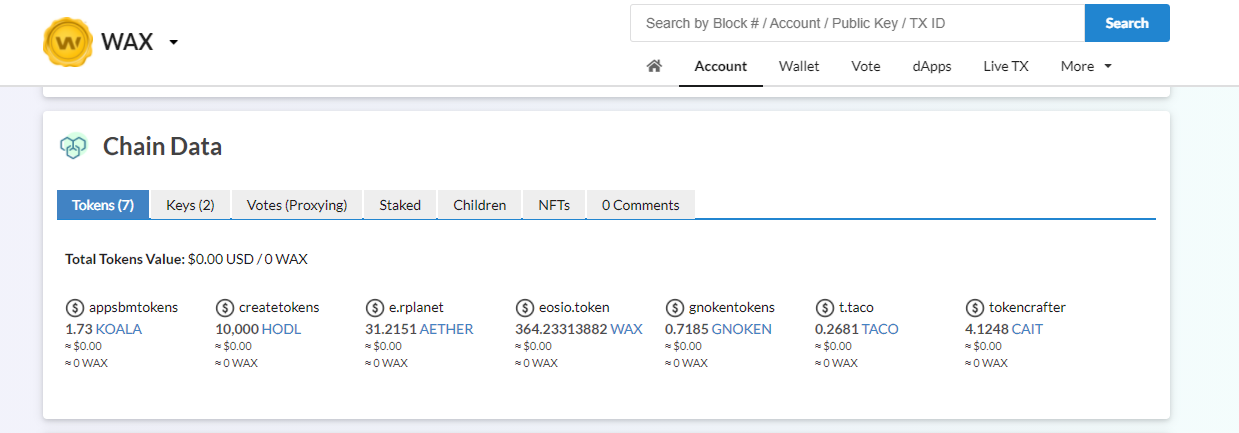Click the home icon in navigation
Viewport: 1239px width, 433px height.
[654, 66]
